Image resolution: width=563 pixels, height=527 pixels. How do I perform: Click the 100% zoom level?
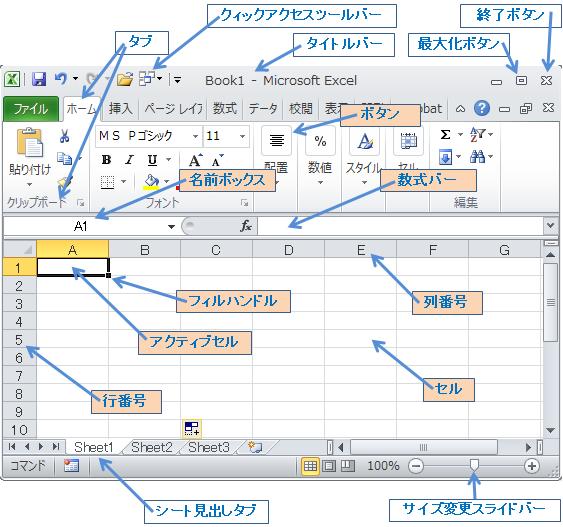click(383, 466)
